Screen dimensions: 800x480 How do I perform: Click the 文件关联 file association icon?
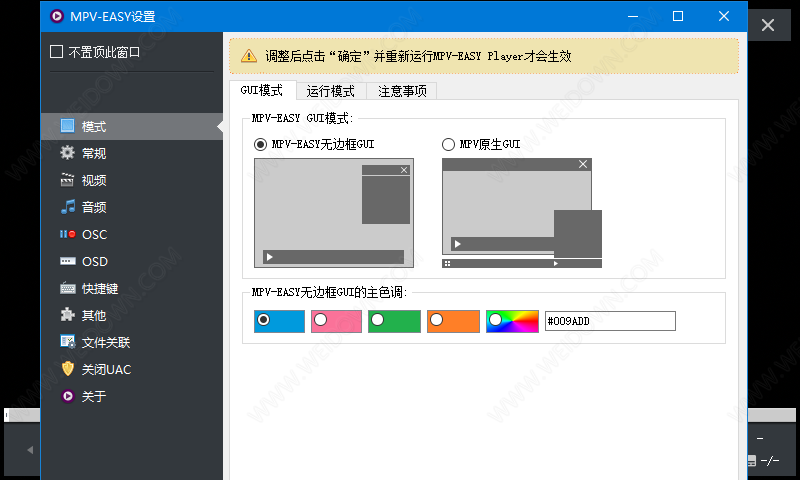[x=67, y=342]
